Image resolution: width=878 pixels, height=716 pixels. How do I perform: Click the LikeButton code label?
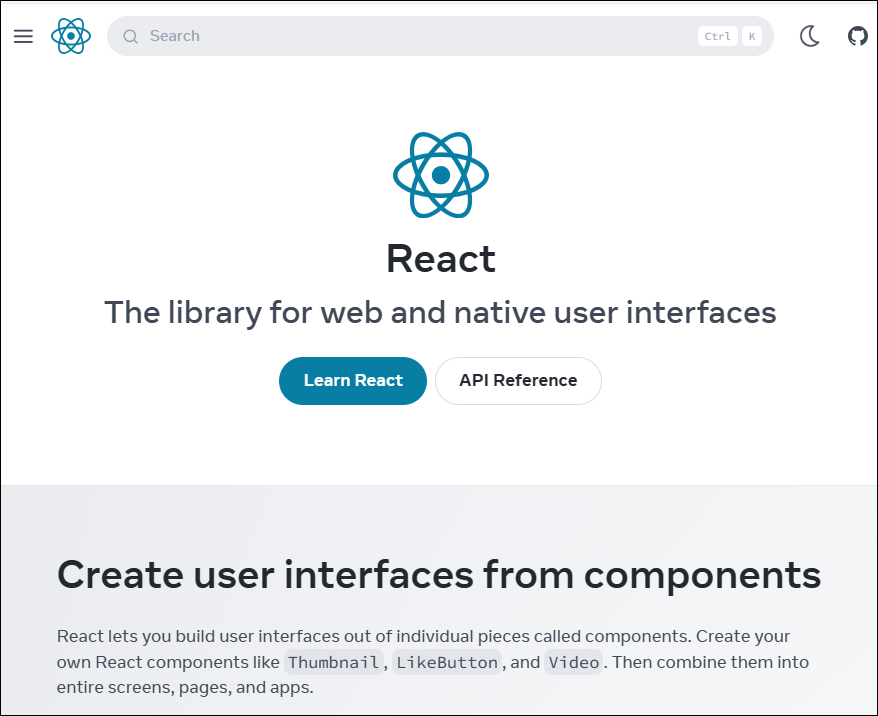[x=446, y=662]
